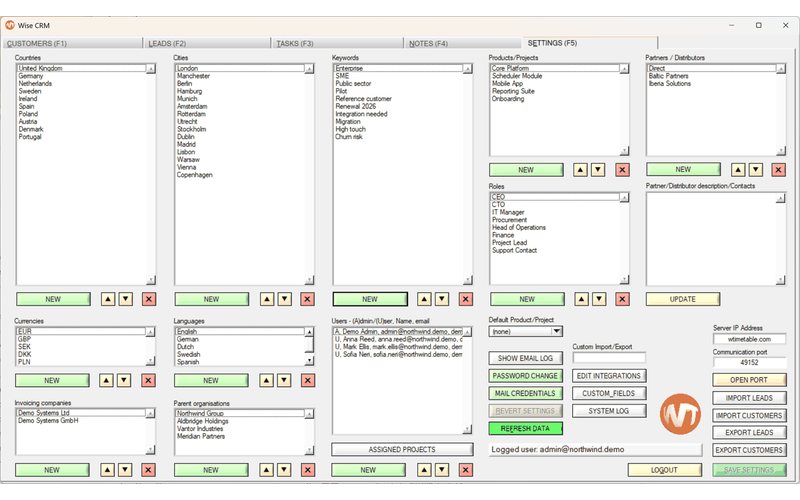The width and height of the screenshot is (800, 500).
Task: Click IMPORT LEADS button
Action: (x=749, y=398)
